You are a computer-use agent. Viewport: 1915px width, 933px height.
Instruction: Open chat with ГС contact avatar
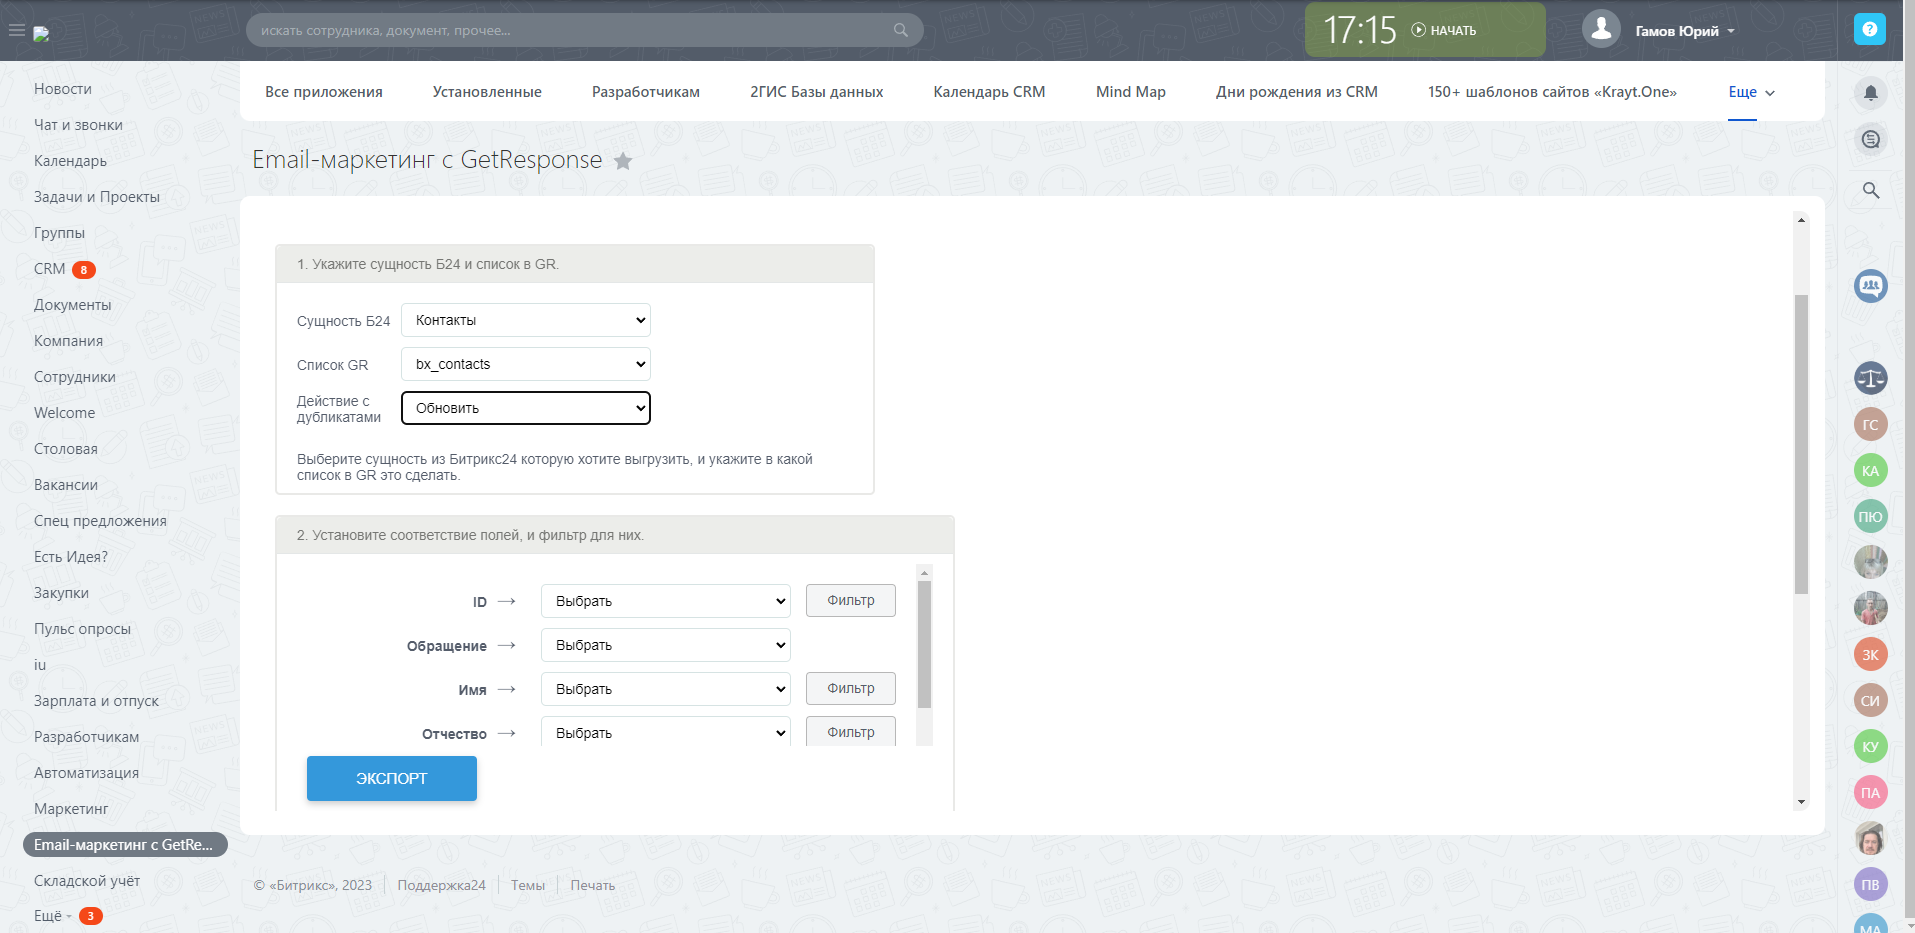pos(1870,425)
